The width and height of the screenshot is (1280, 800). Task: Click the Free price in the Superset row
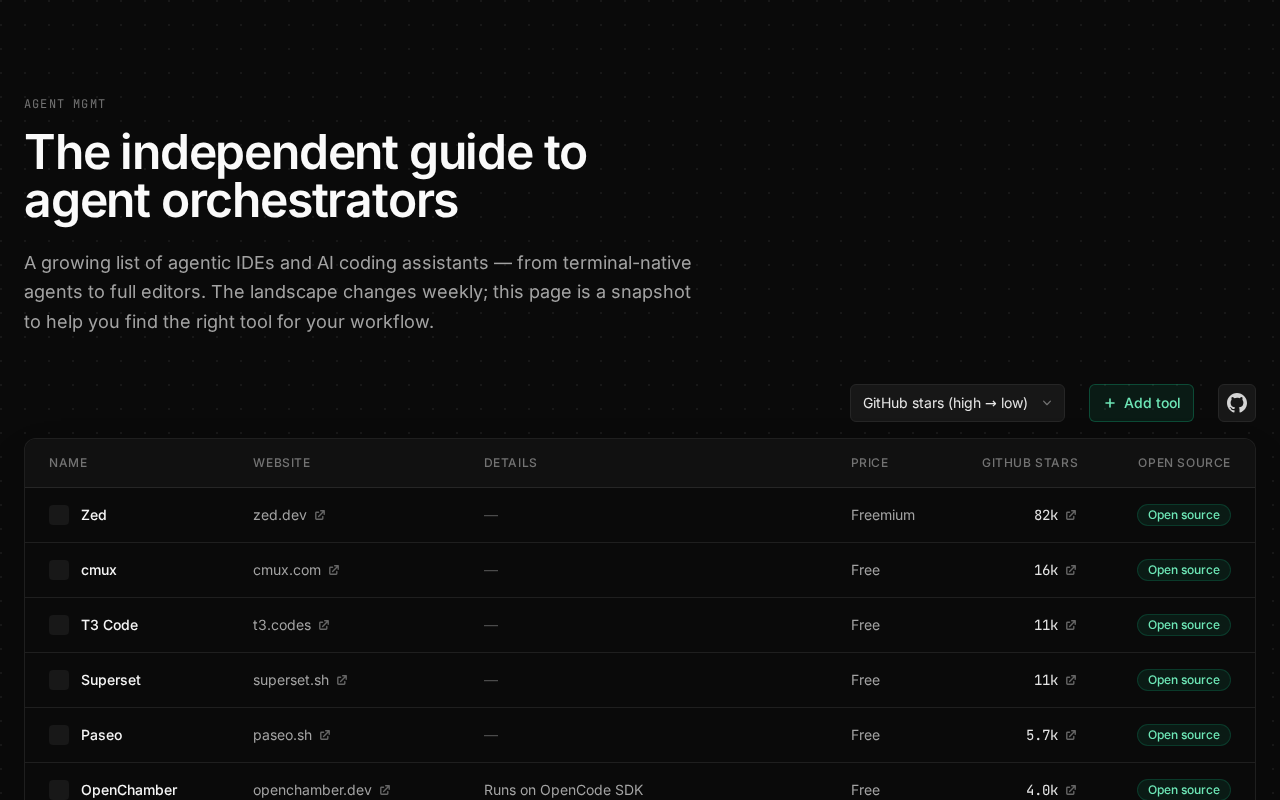pyautogui.click(x=865, y=680)
